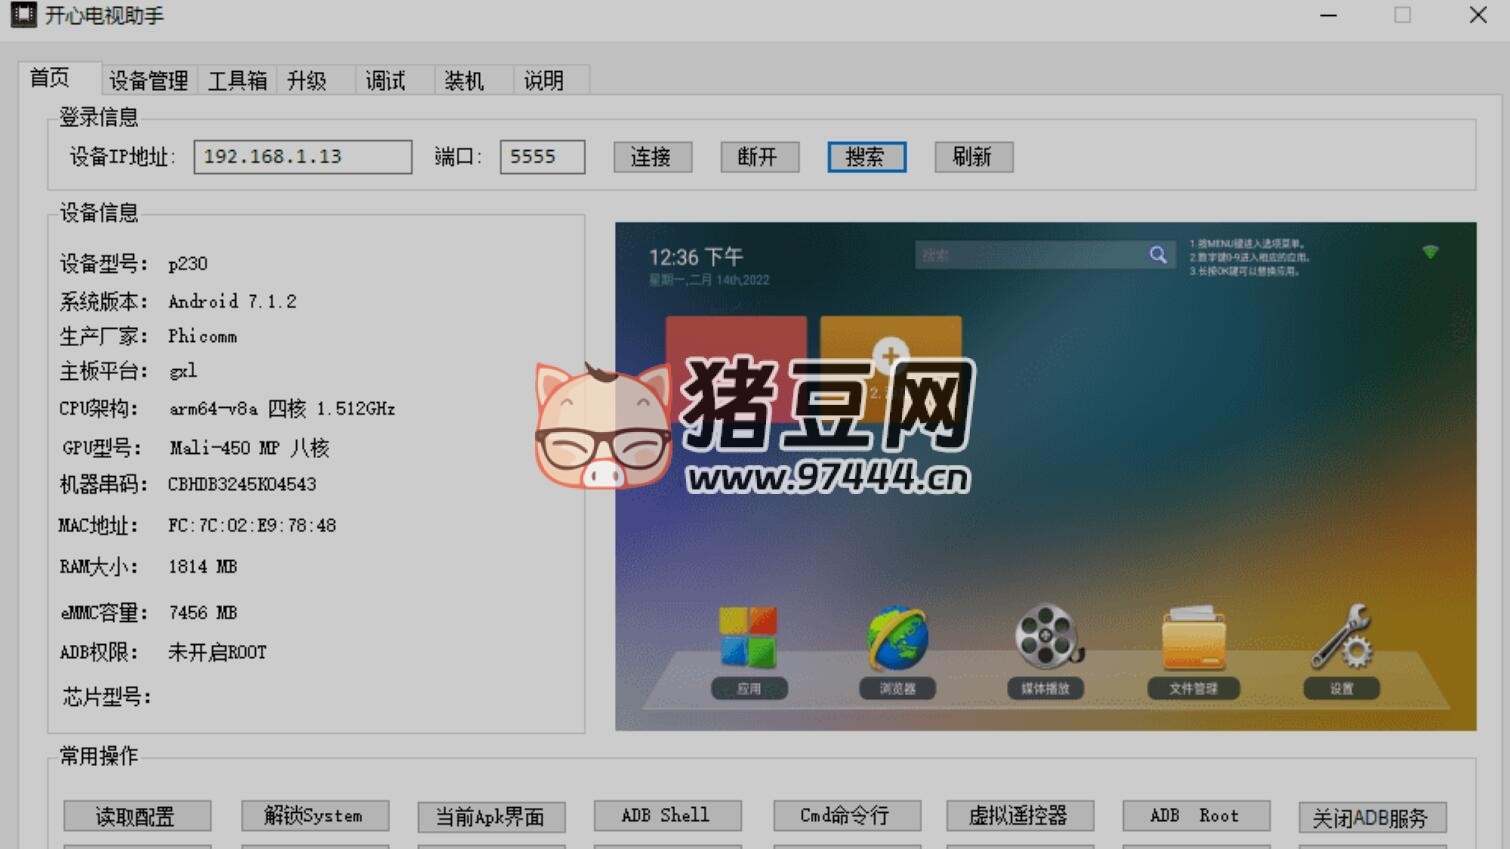
Task: Click the 连接 connect button
Action: pos(652,156)
